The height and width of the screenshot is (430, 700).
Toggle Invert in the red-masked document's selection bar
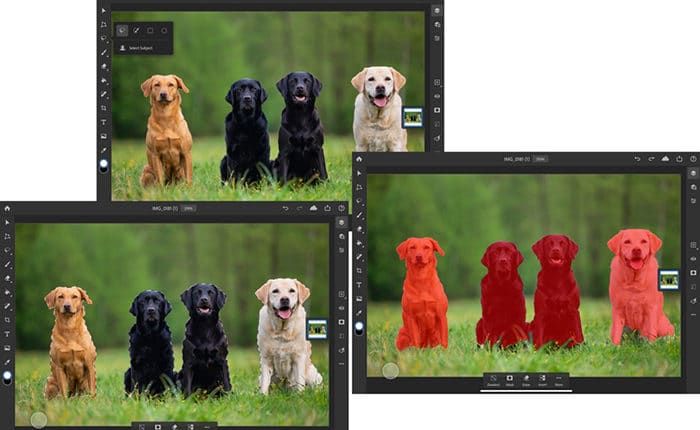point(542,380)
